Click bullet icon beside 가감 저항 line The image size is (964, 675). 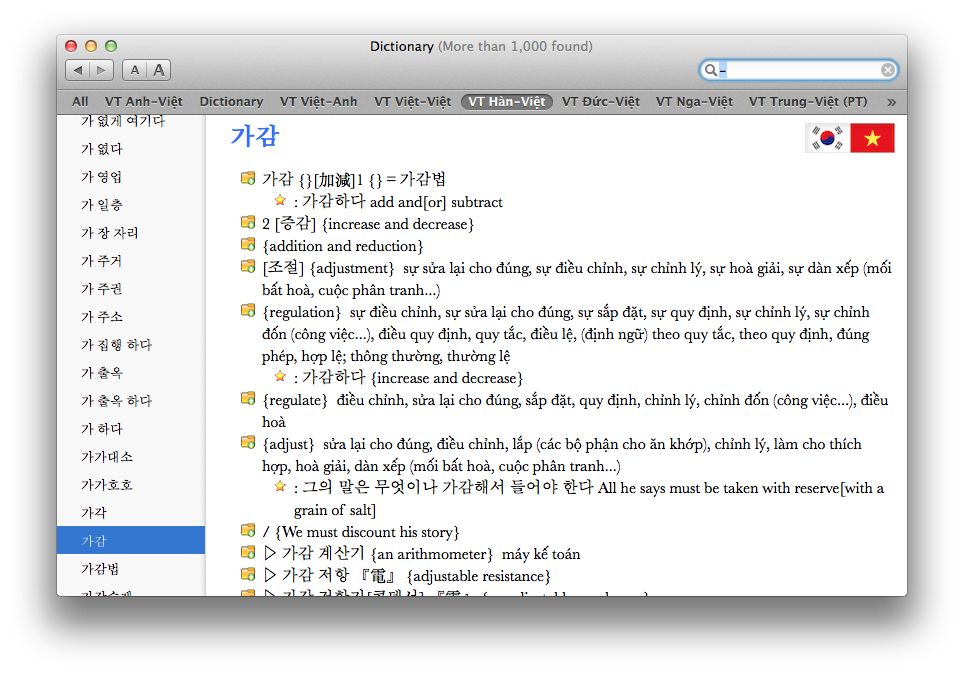248,574
